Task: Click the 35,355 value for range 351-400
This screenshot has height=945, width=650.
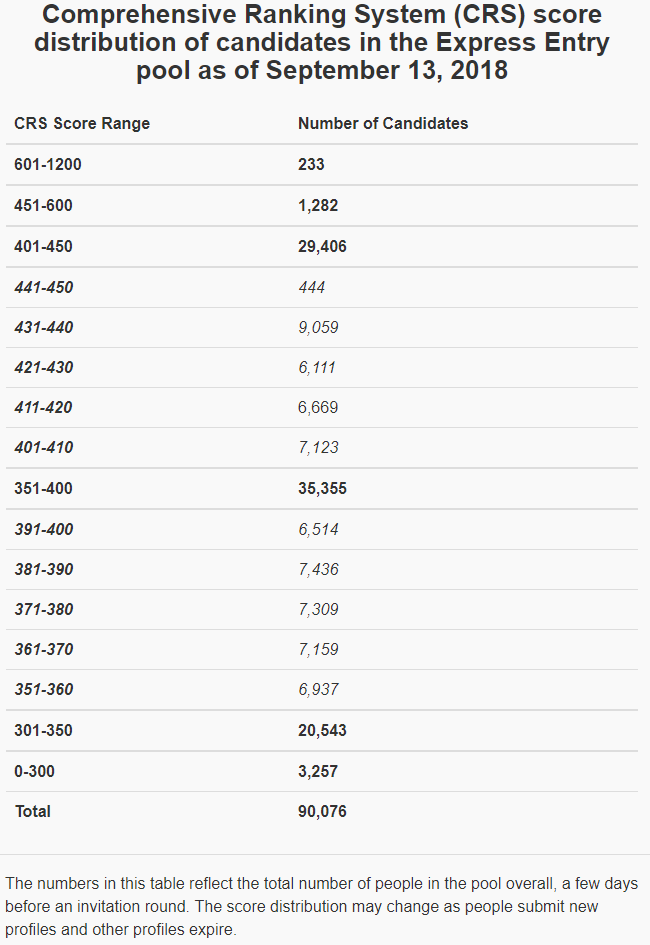Action: (322, 489)
